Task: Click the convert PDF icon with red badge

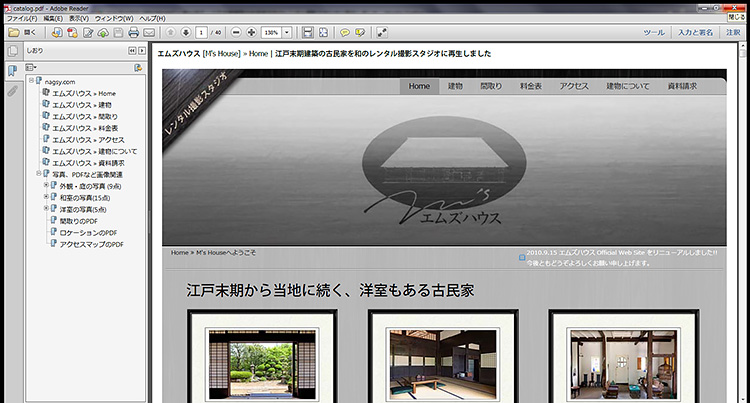Action: coord(72,33)
